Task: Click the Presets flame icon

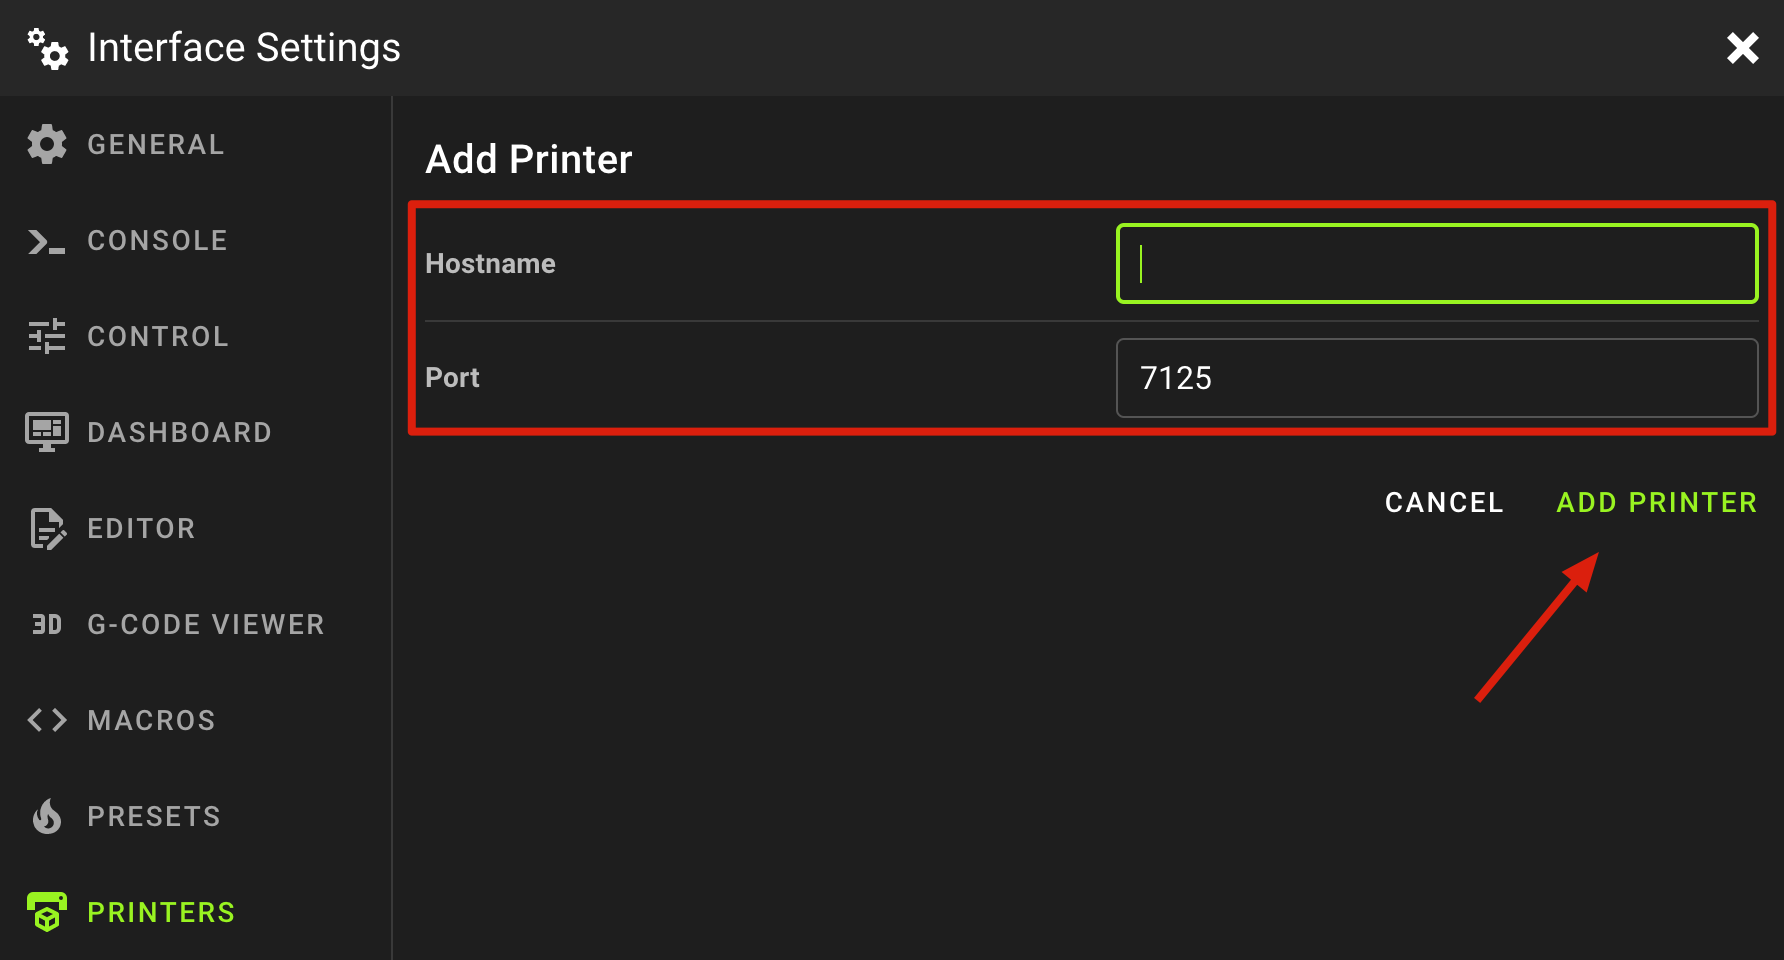Action: [x=47, y=817]
